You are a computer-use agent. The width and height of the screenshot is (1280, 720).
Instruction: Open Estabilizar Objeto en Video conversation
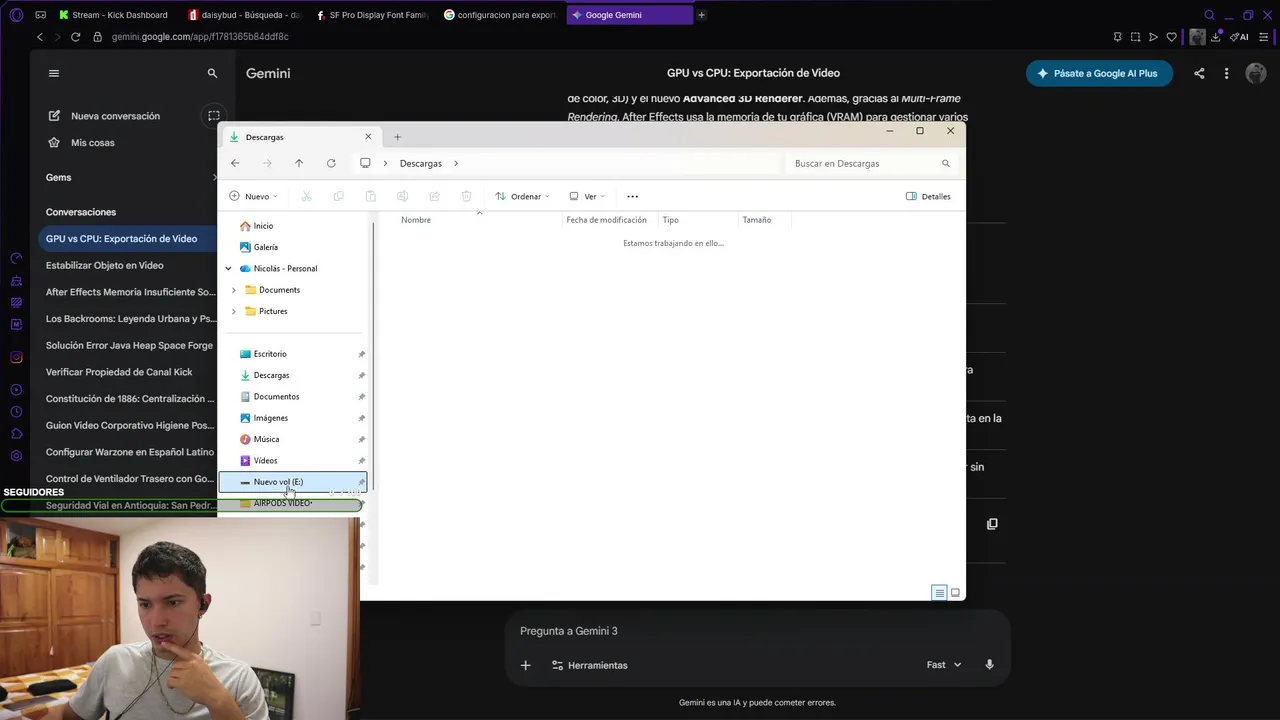(105, 265)
